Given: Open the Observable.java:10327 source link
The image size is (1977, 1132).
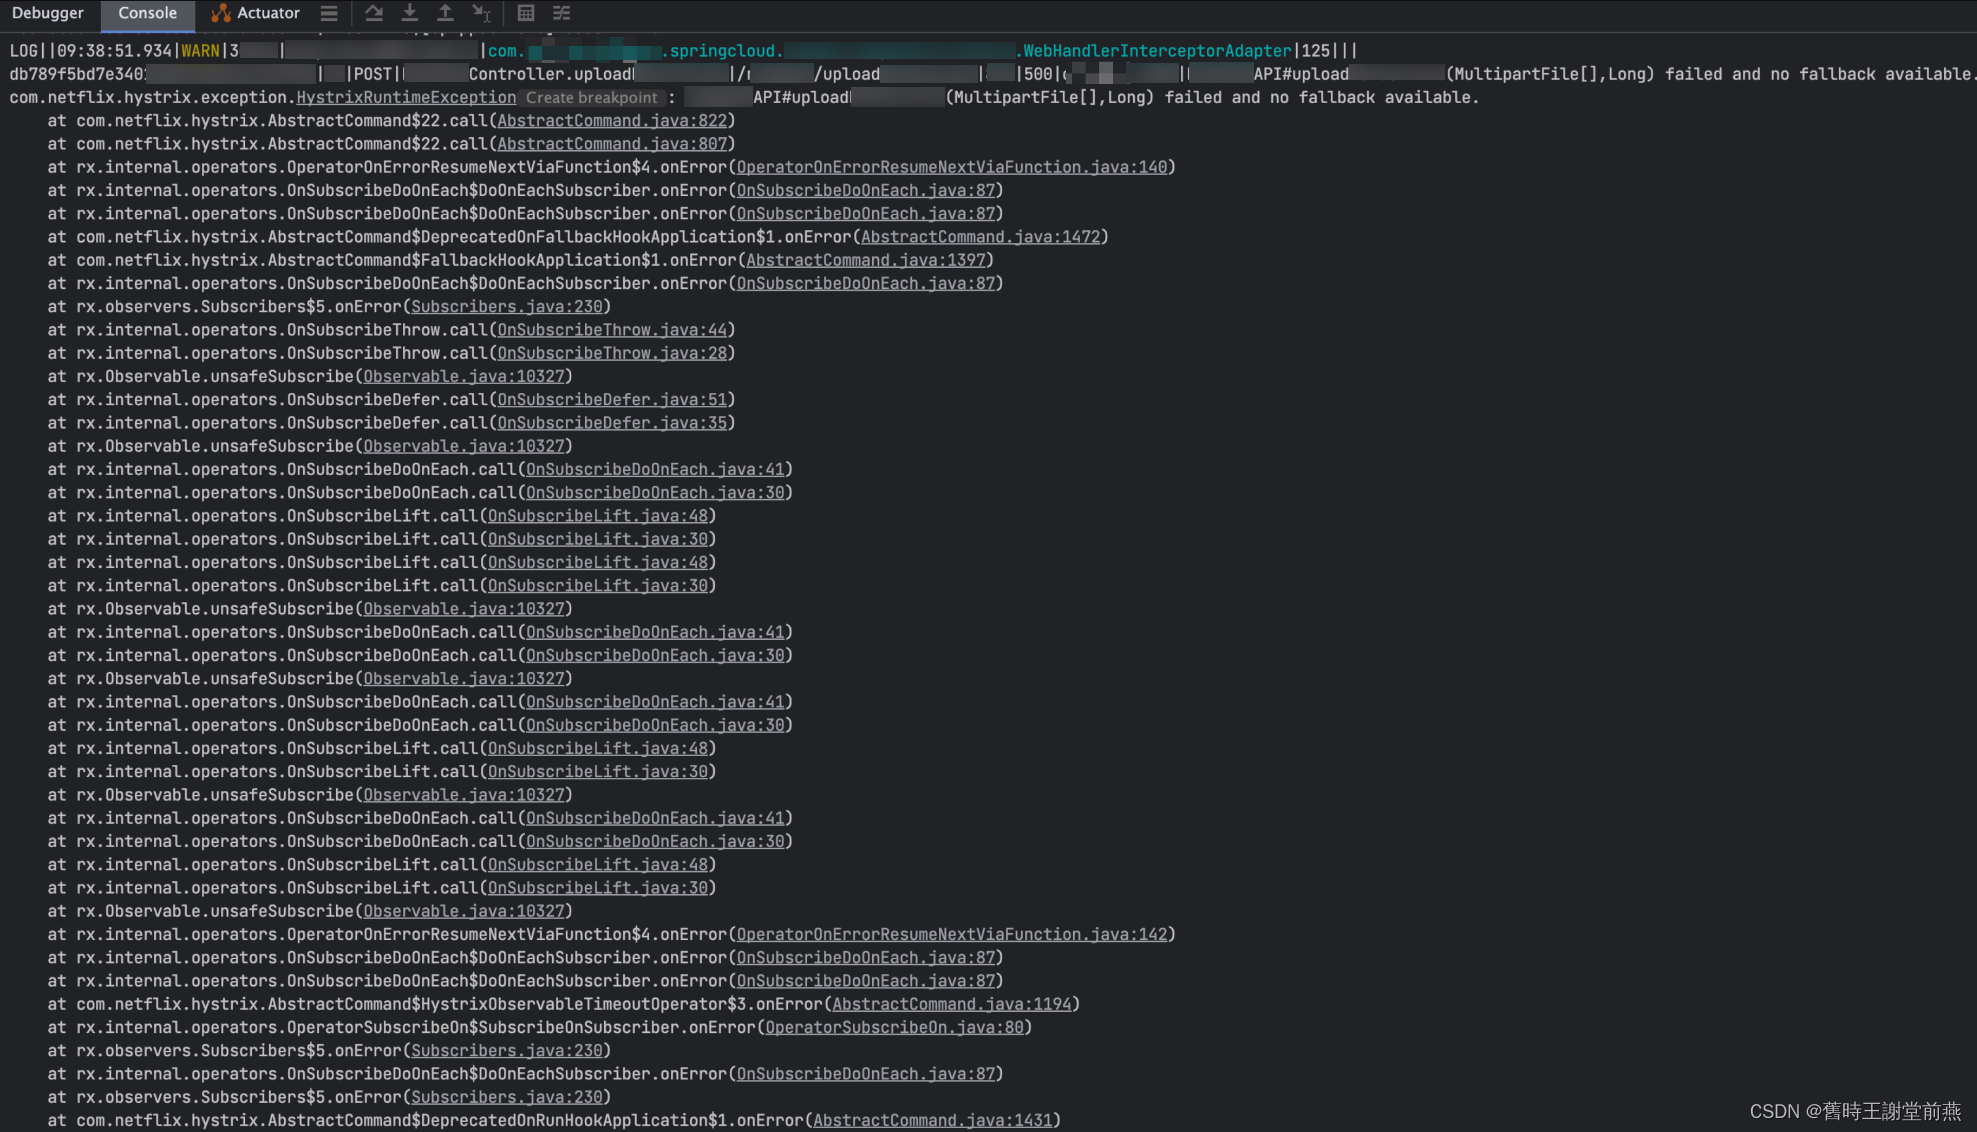Looking at the screenshot, I should tap(463, 376).
